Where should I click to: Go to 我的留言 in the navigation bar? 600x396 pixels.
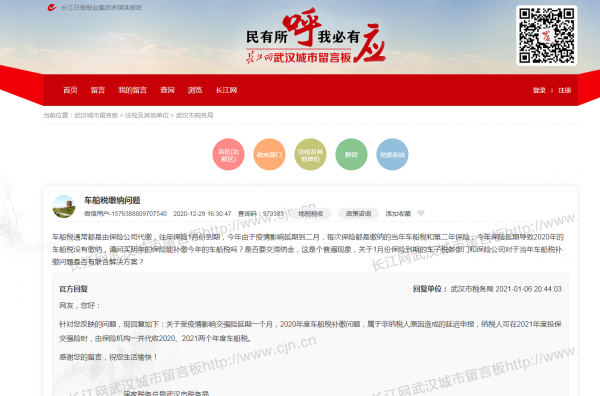pos(132,90)
